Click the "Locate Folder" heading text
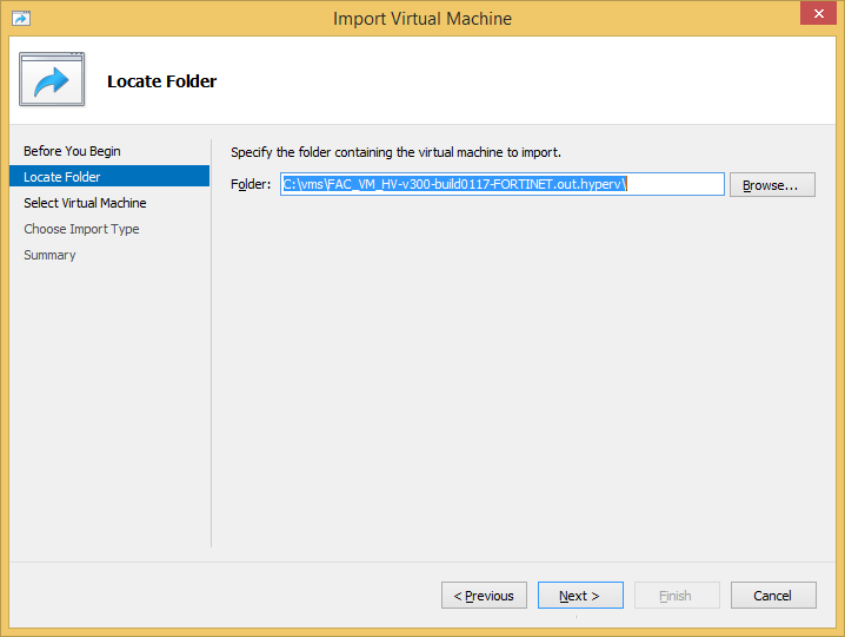 162,81
